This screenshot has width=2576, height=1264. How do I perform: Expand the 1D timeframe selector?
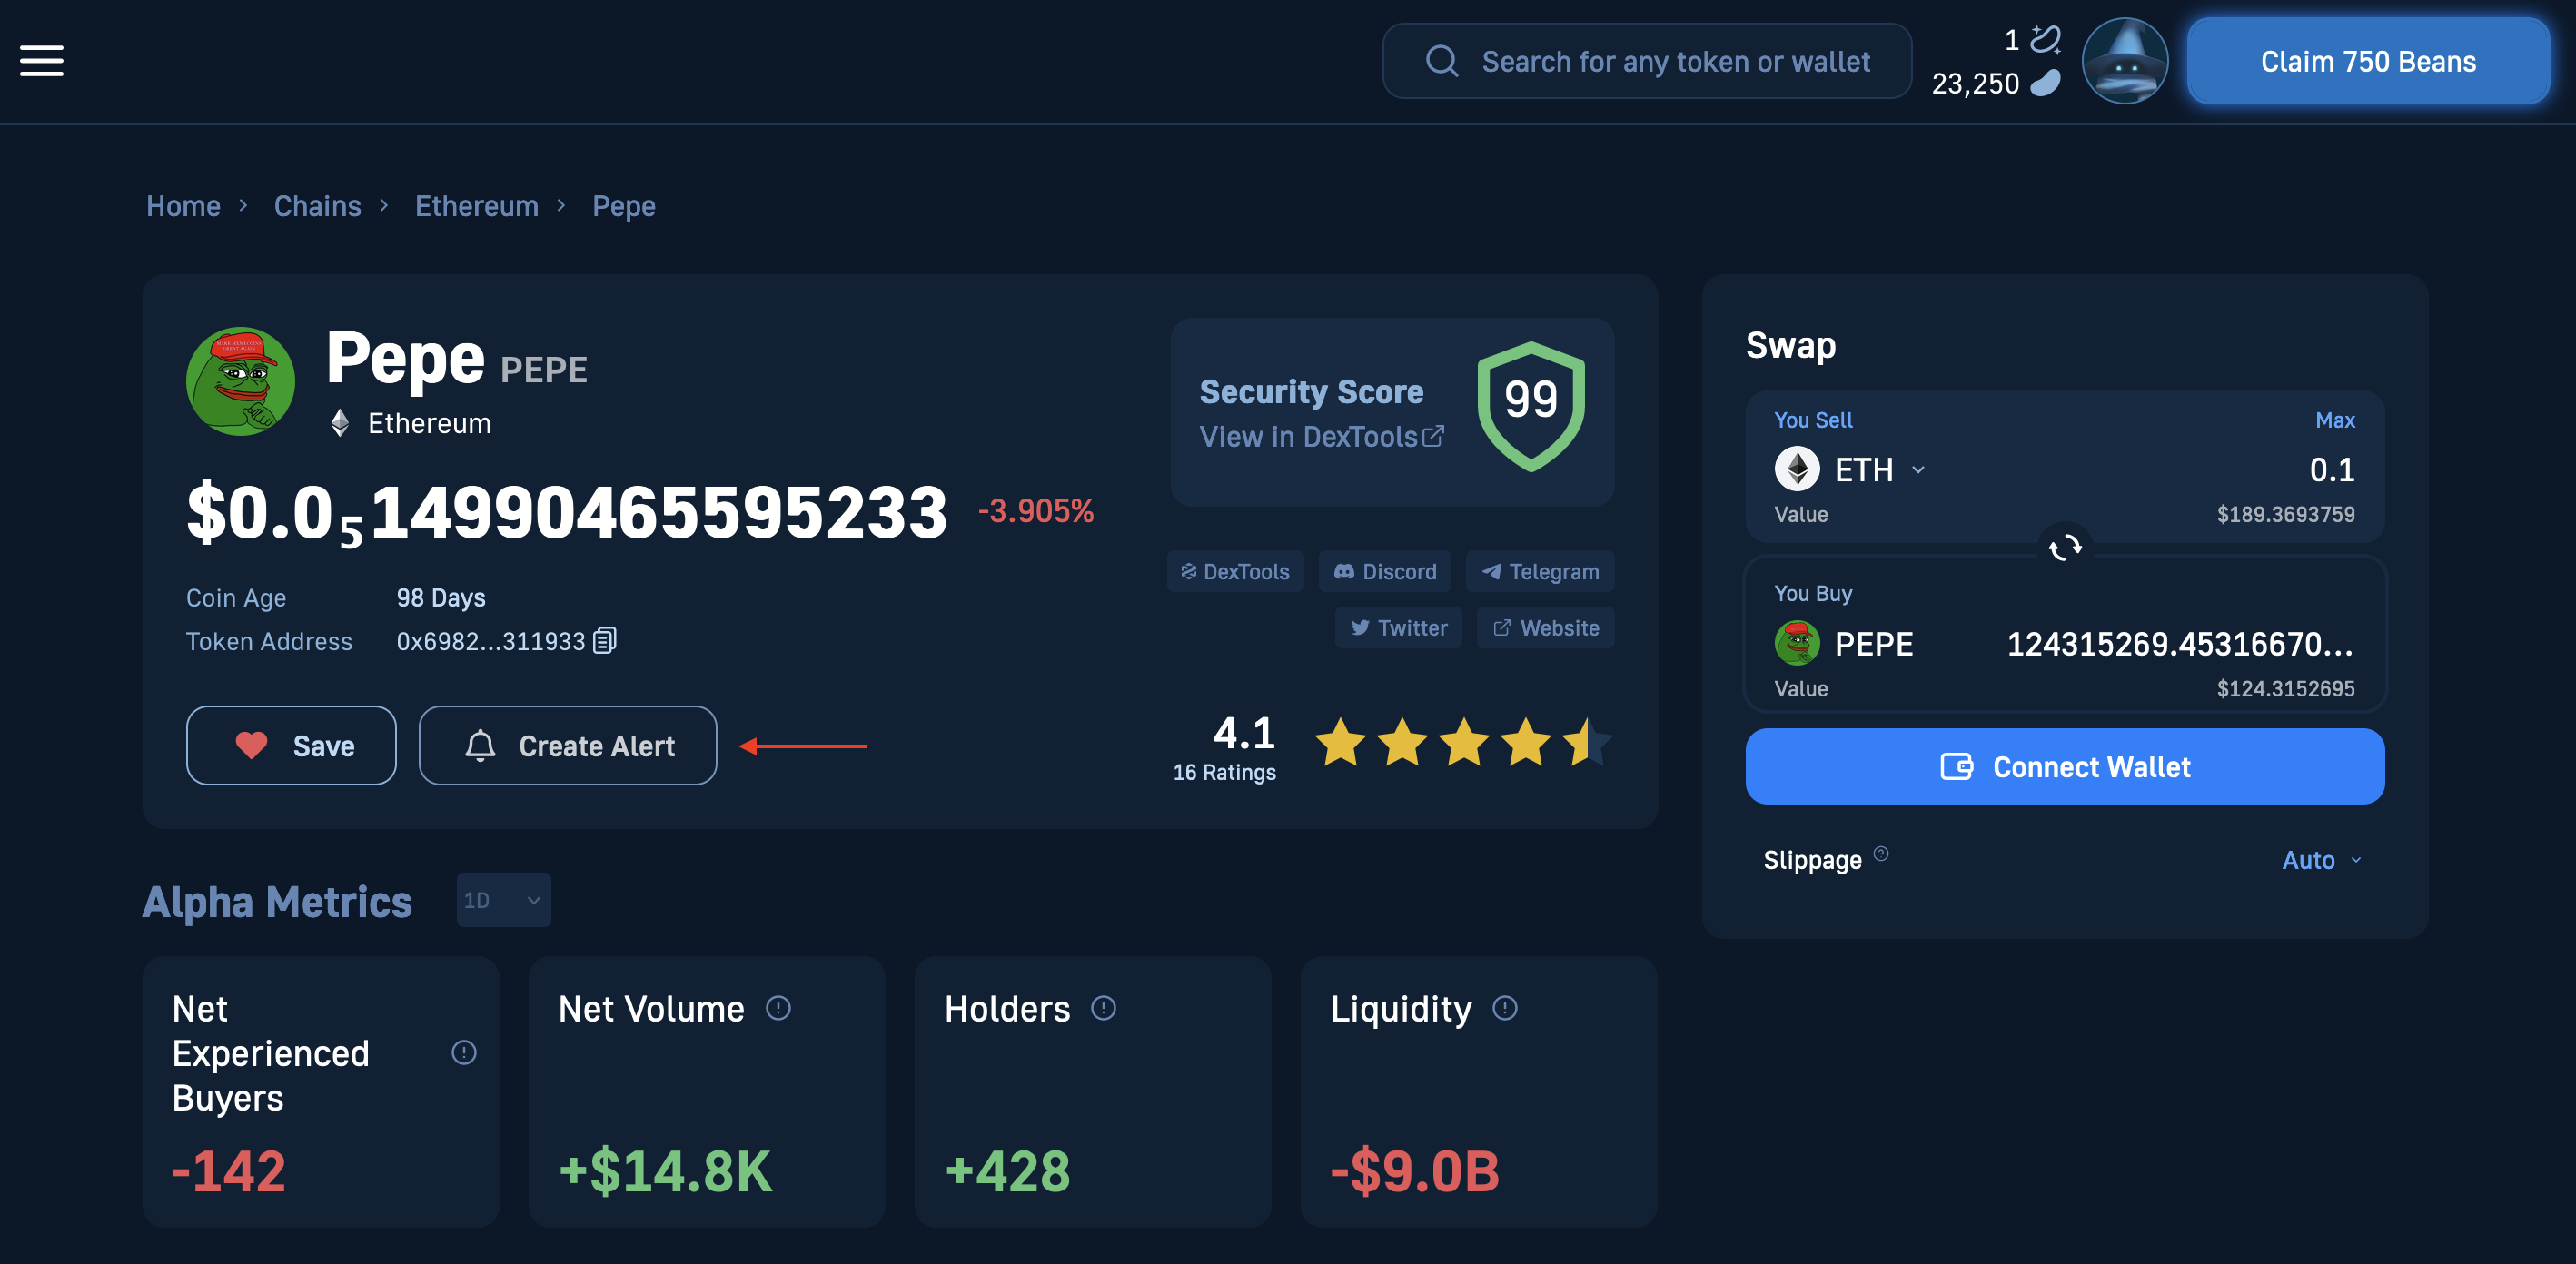point(502,900)
